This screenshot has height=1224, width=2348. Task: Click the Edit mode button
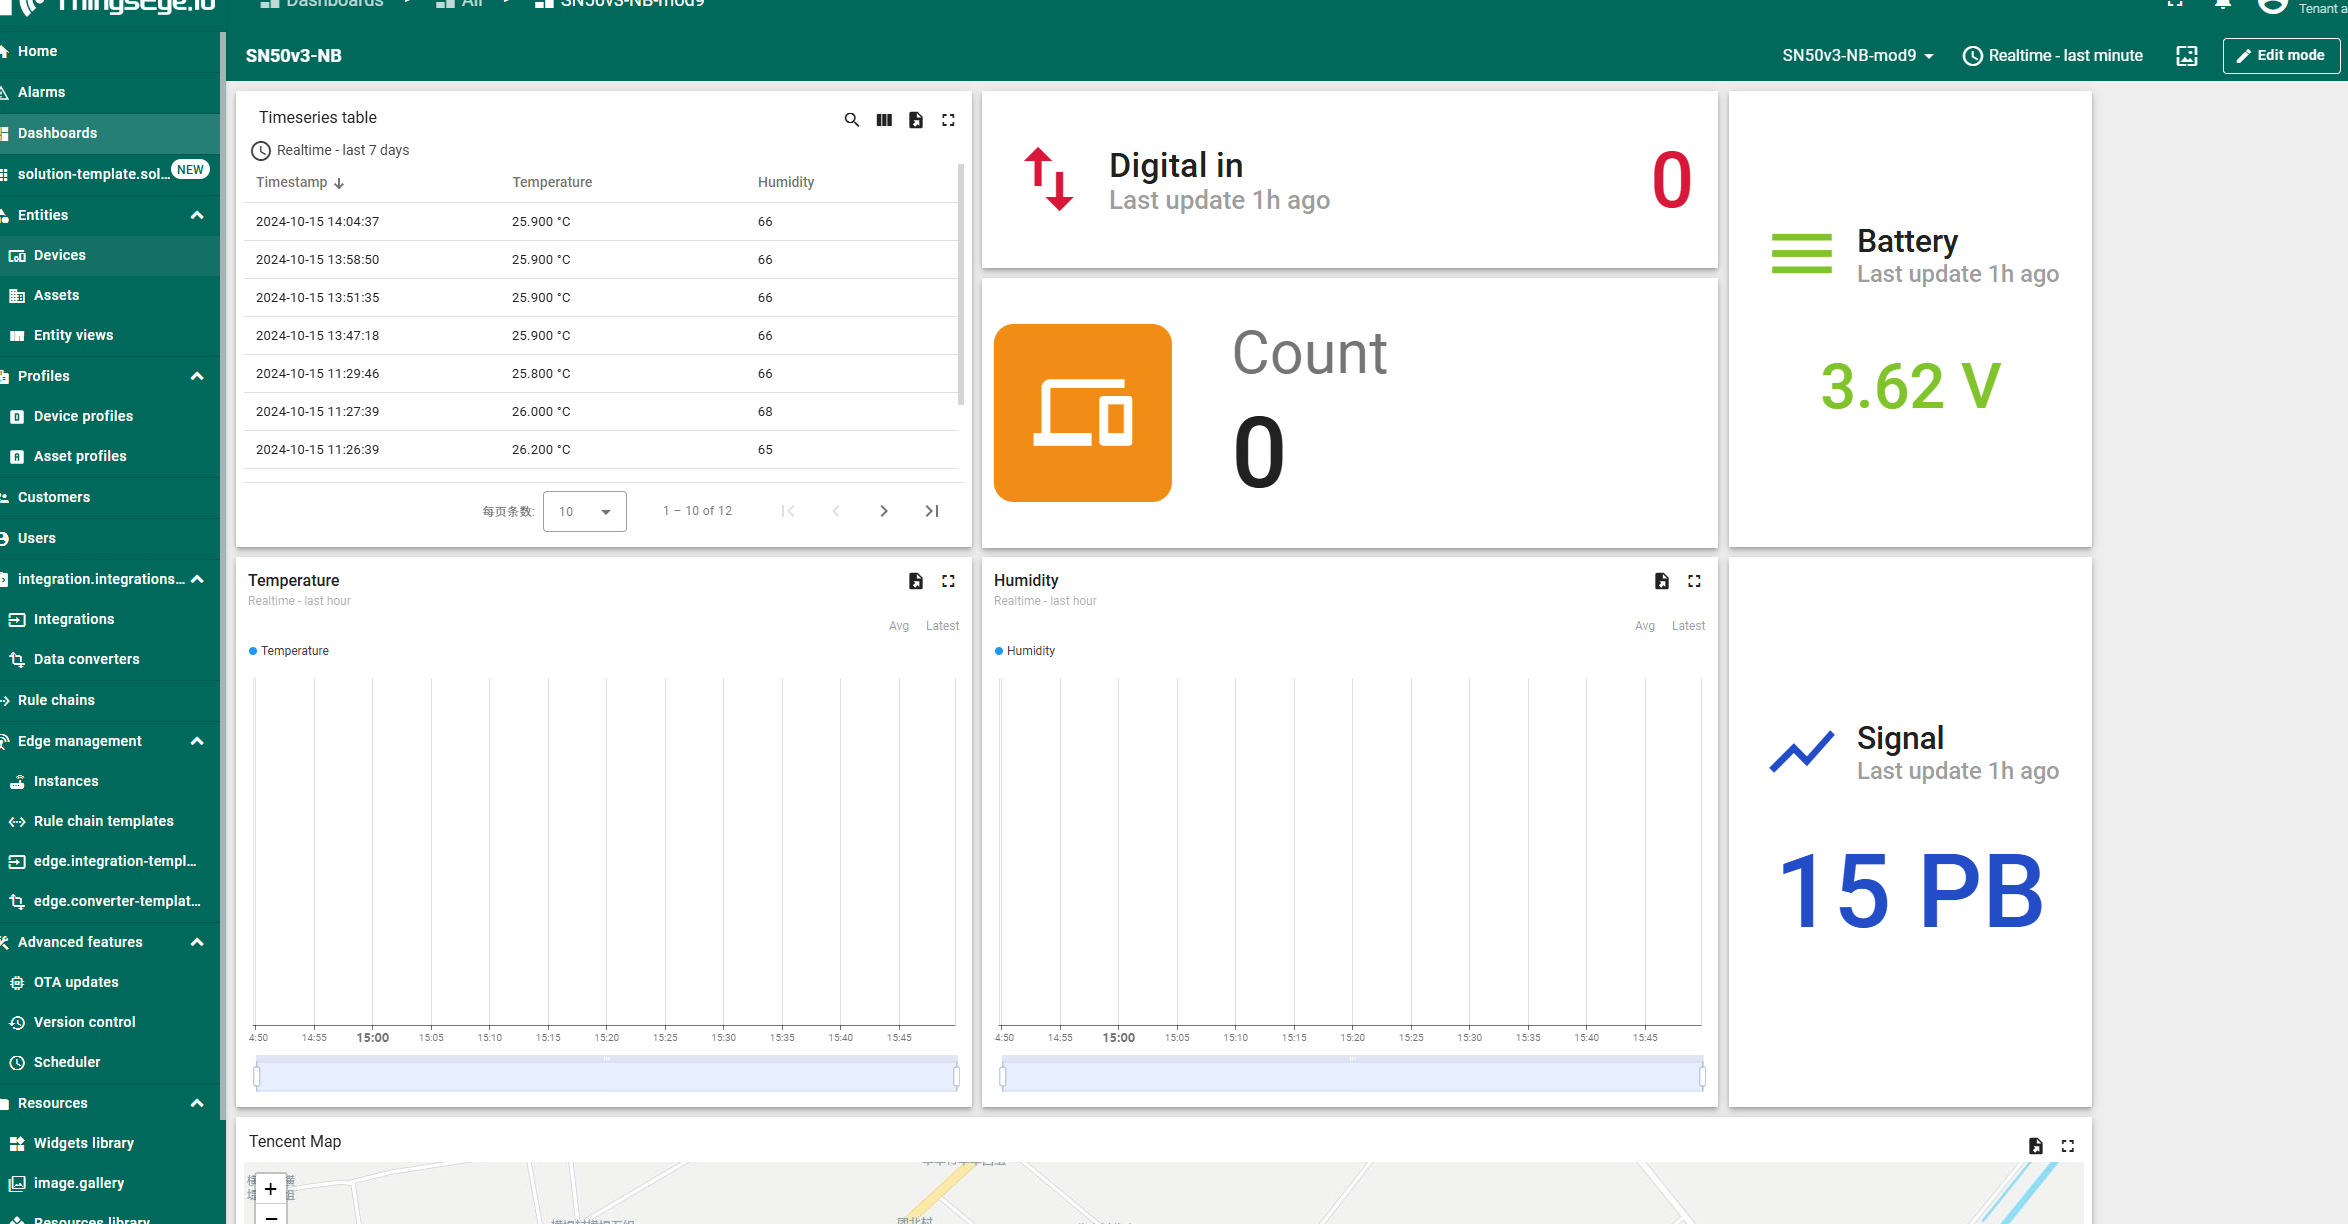pos(2280,56)
